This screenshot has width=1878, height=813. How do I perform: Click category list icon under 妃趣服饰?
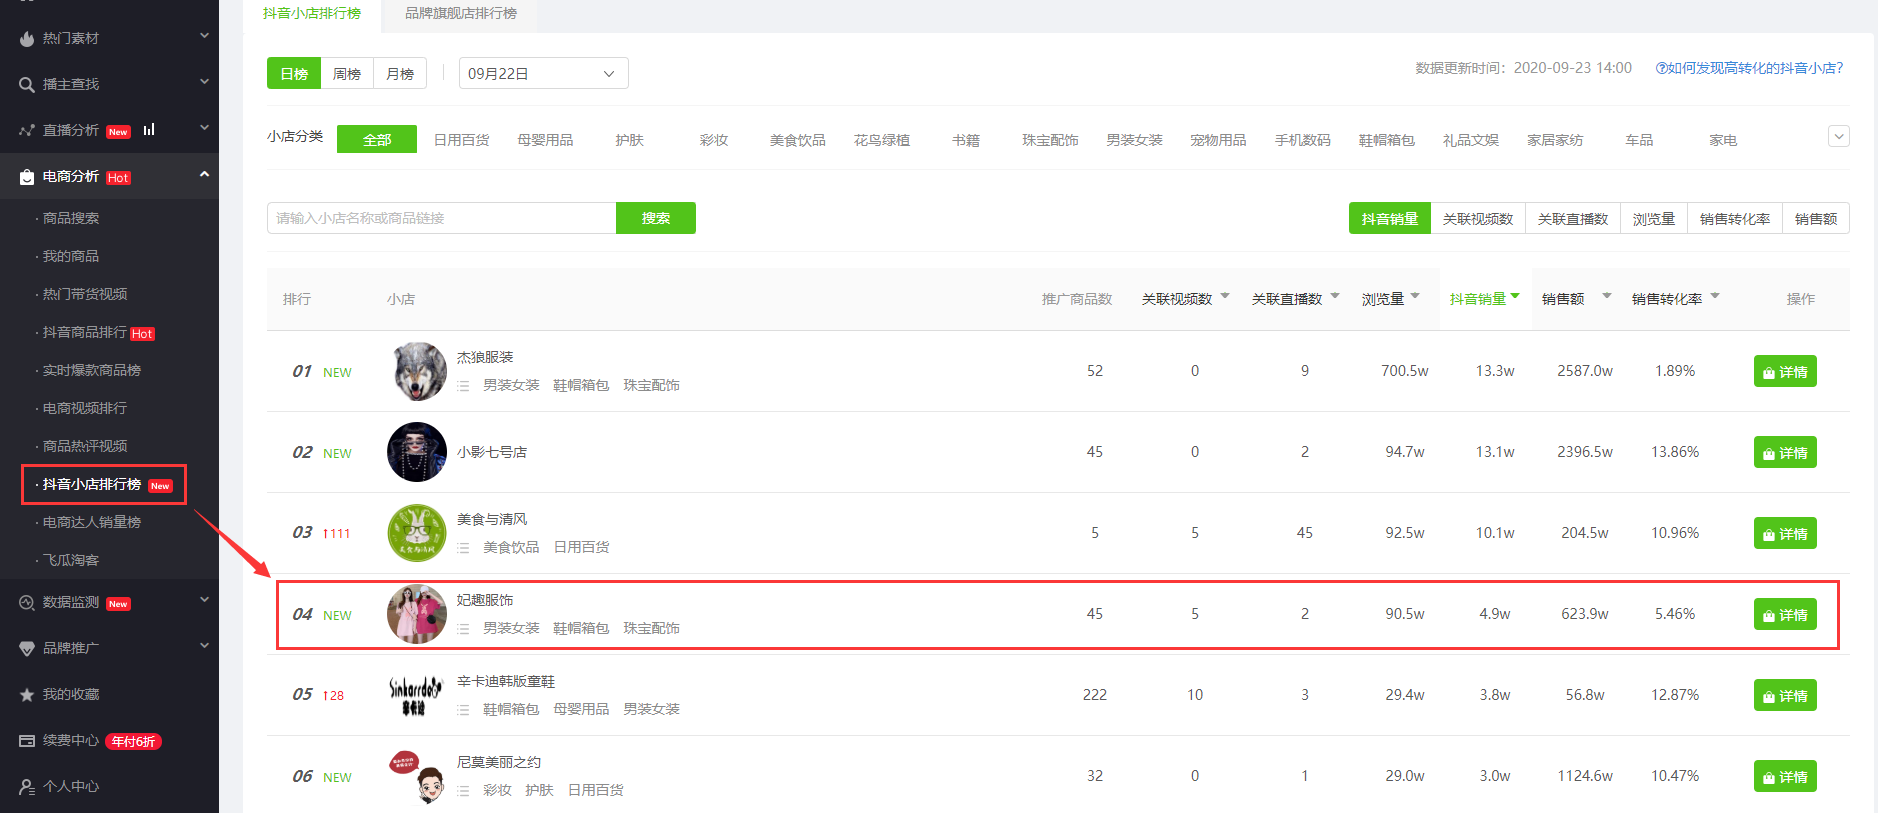tap(463, 629)
